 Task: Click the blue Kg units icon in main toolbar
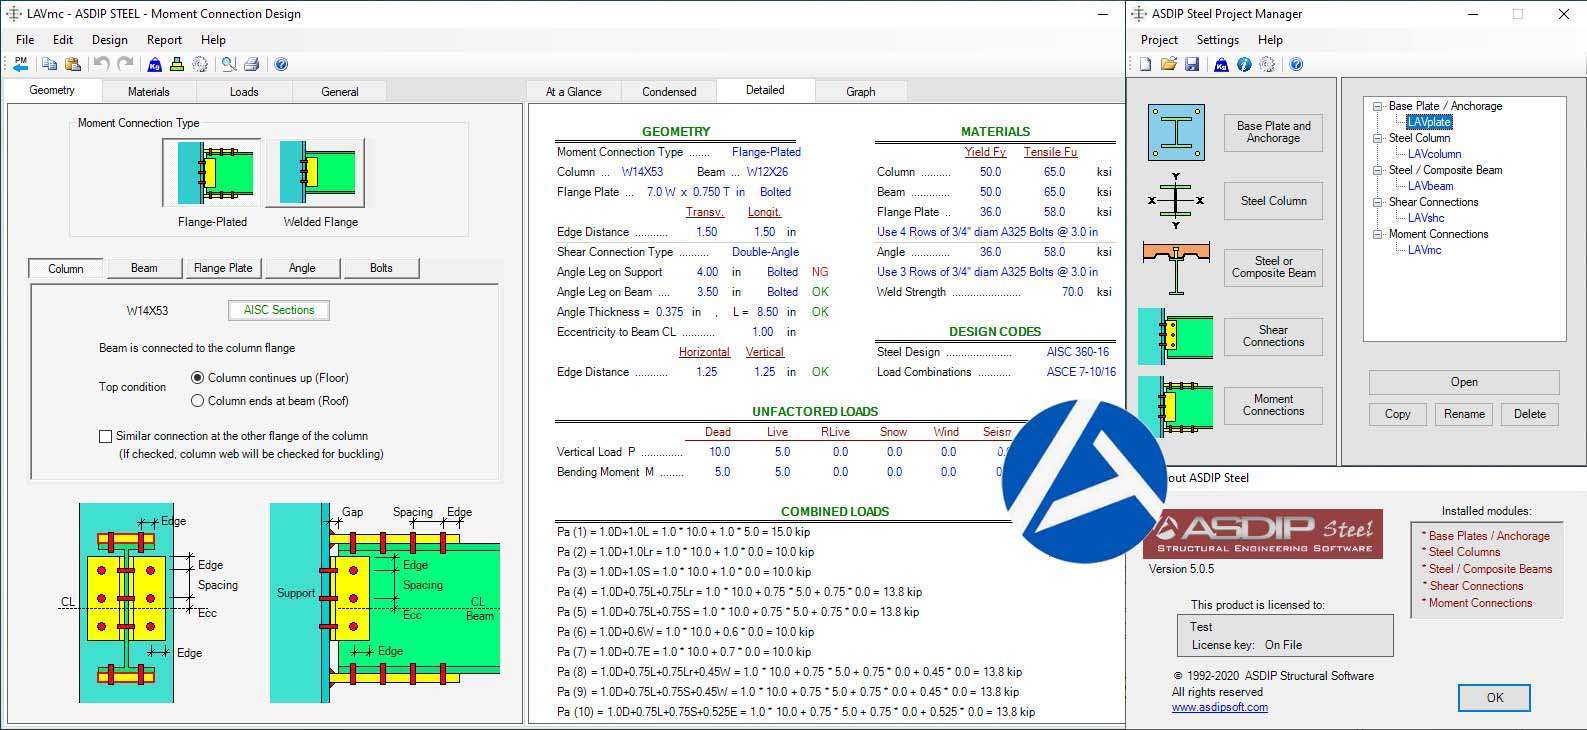(x=154, y=64)
